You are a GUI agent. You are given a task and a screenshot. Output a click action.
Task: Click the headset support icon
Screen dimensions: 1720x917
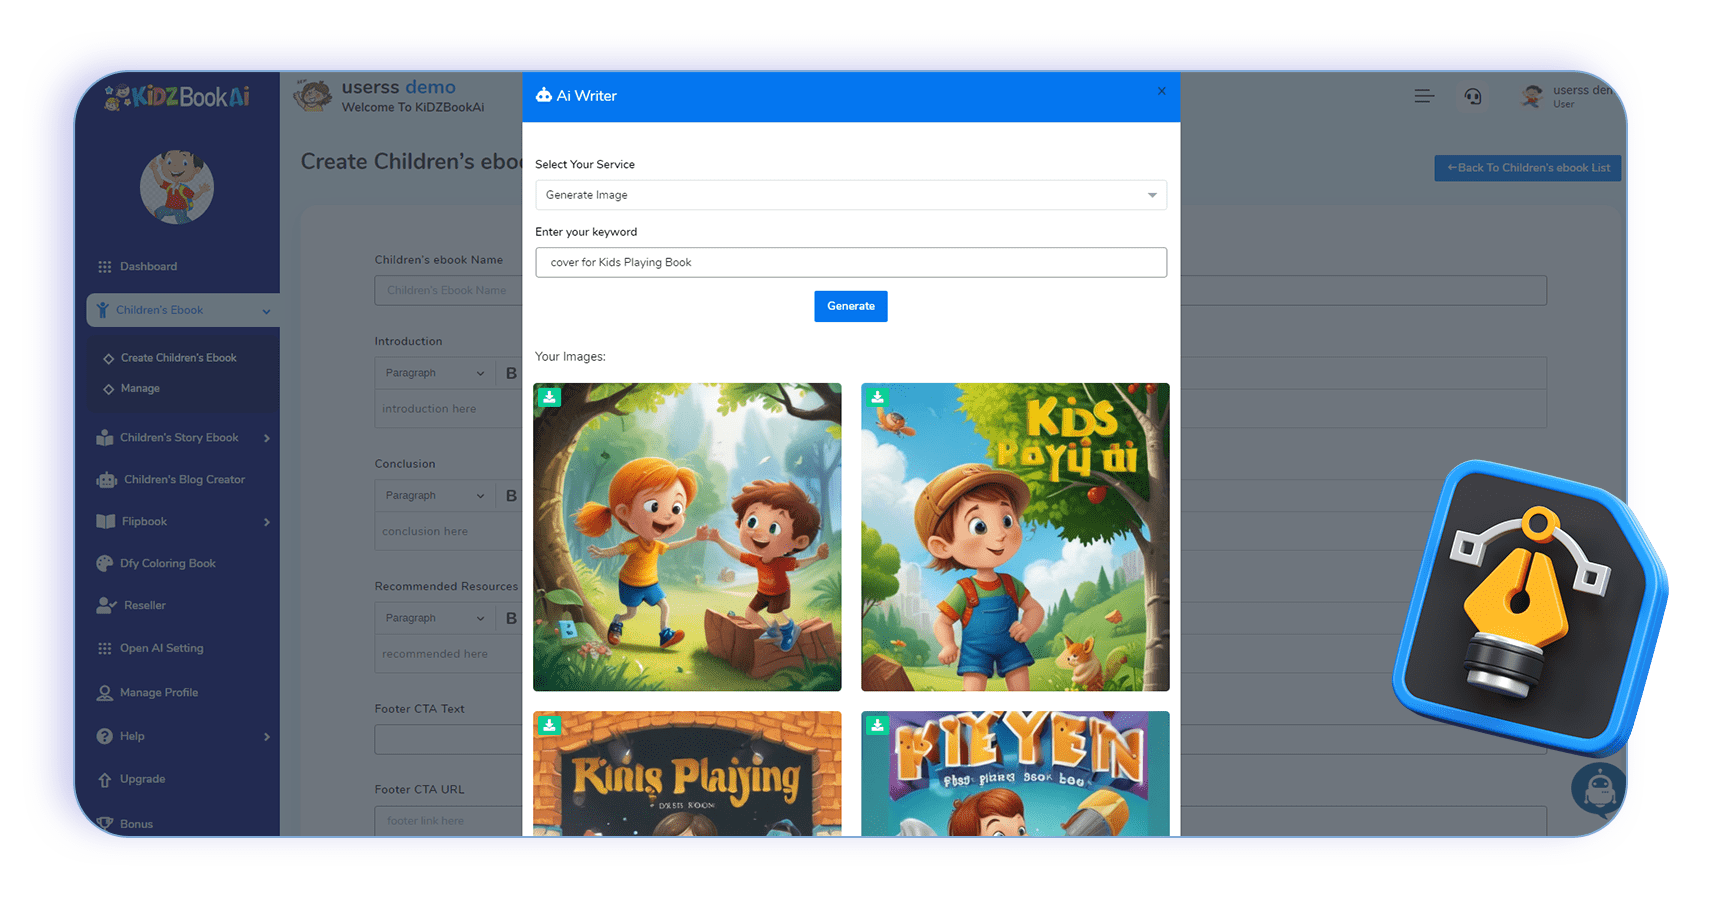point(1472,96)
